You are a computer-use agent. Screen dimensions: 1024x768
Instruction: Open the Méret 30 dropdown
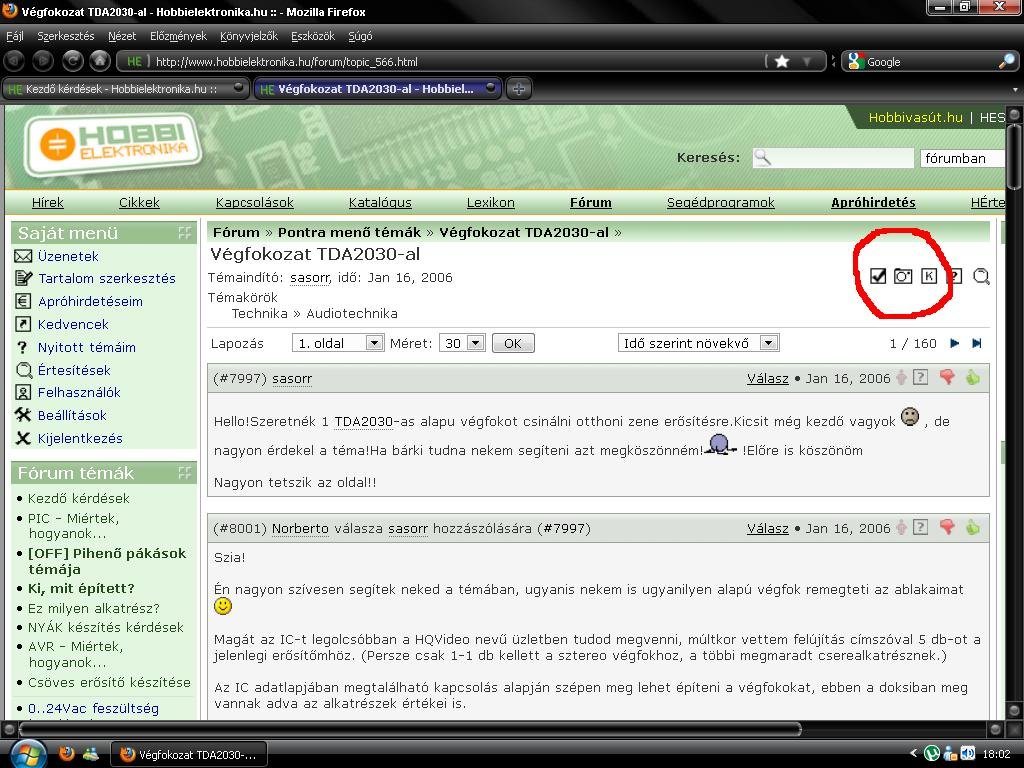coord(461,344)
